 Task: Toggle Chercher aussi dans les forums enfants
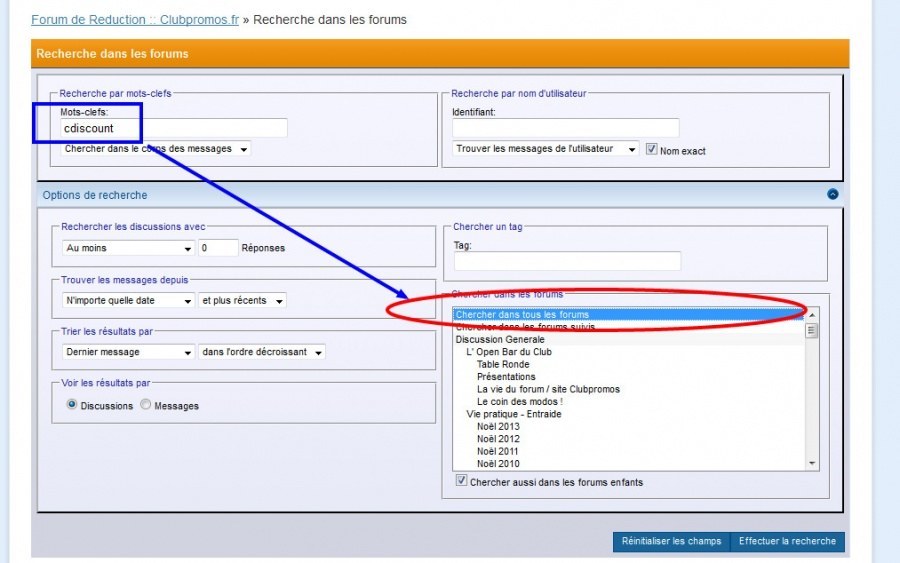pos(461,481)
